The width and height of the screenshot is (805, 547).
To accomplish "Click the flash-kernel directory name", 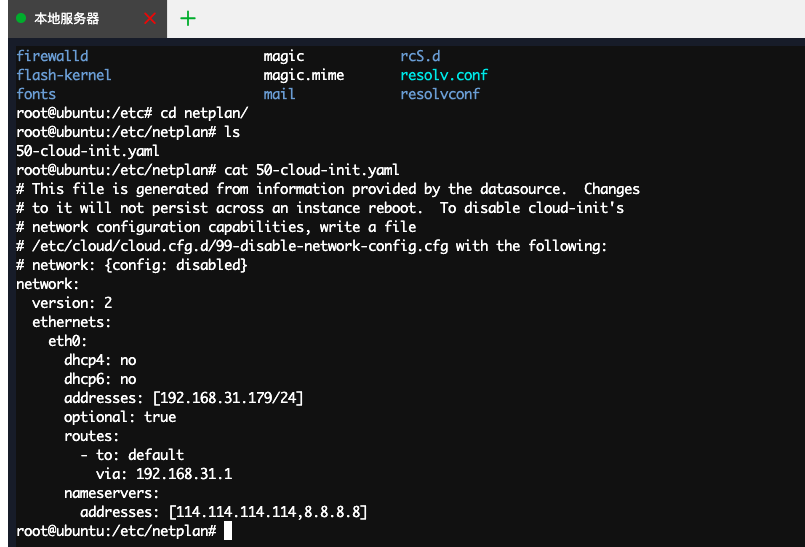I will (x=64, y=75).
